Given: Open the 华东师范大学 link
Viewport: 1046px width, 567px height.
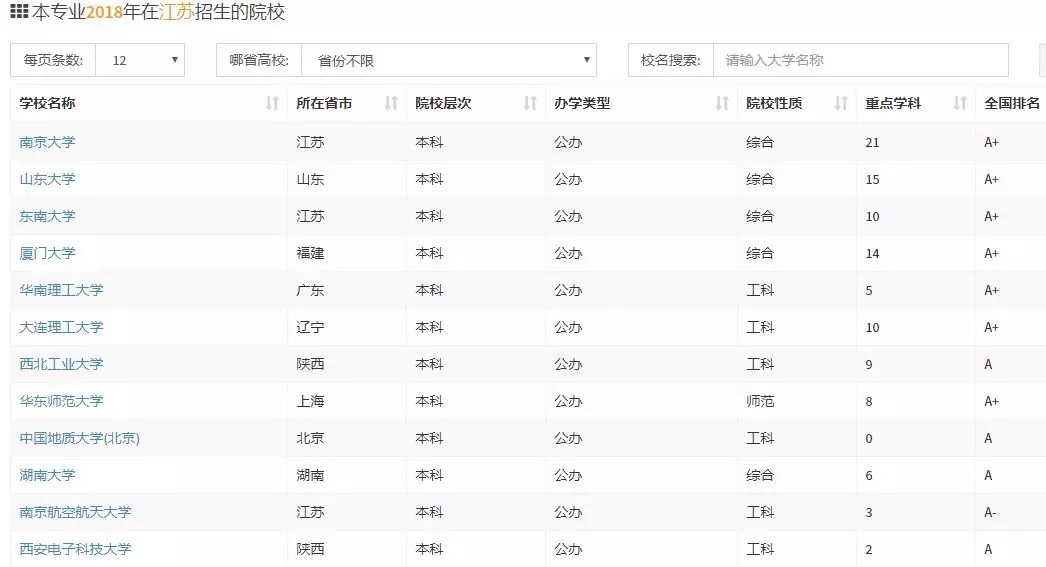Looking at the screenshot, I should (61, 401).
